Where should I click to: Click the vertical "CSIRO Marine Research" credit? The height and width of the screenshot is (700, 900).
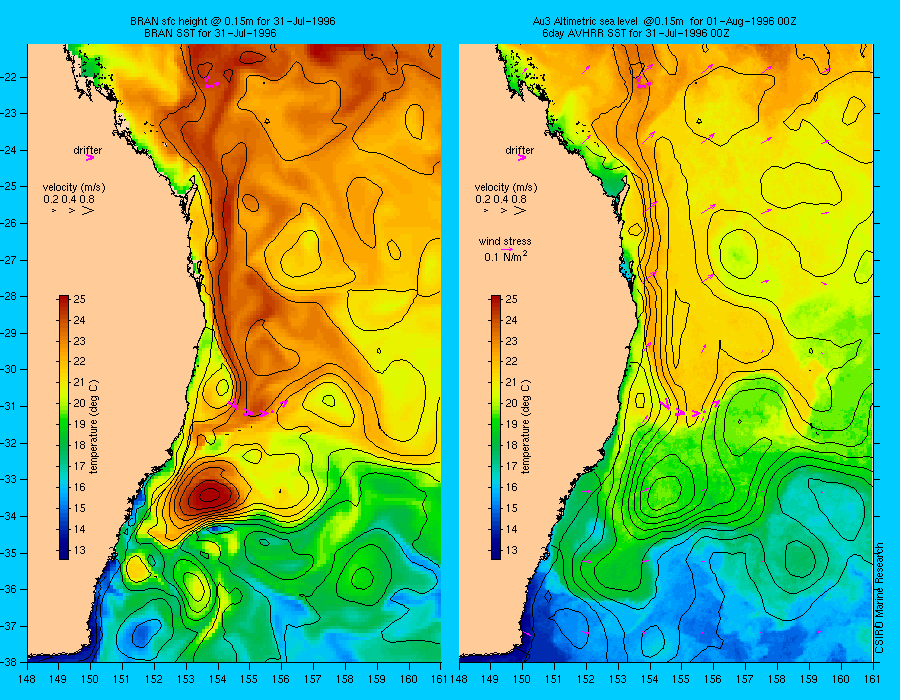[x=879, y=598]
